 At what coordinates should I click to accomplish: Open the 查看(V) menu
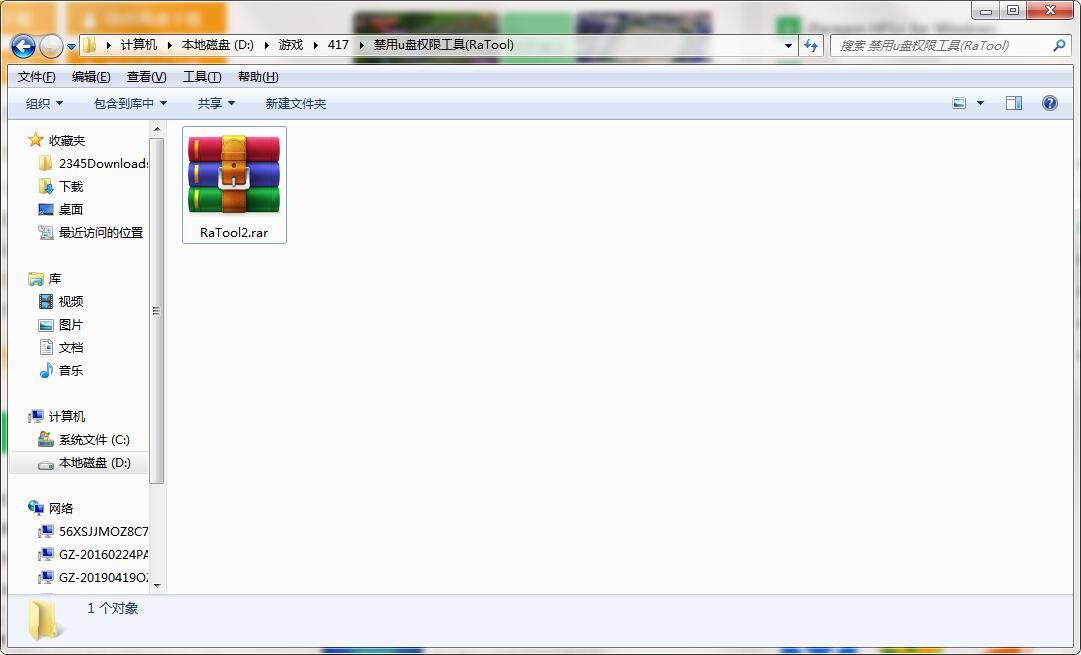[x=146, y=77]
